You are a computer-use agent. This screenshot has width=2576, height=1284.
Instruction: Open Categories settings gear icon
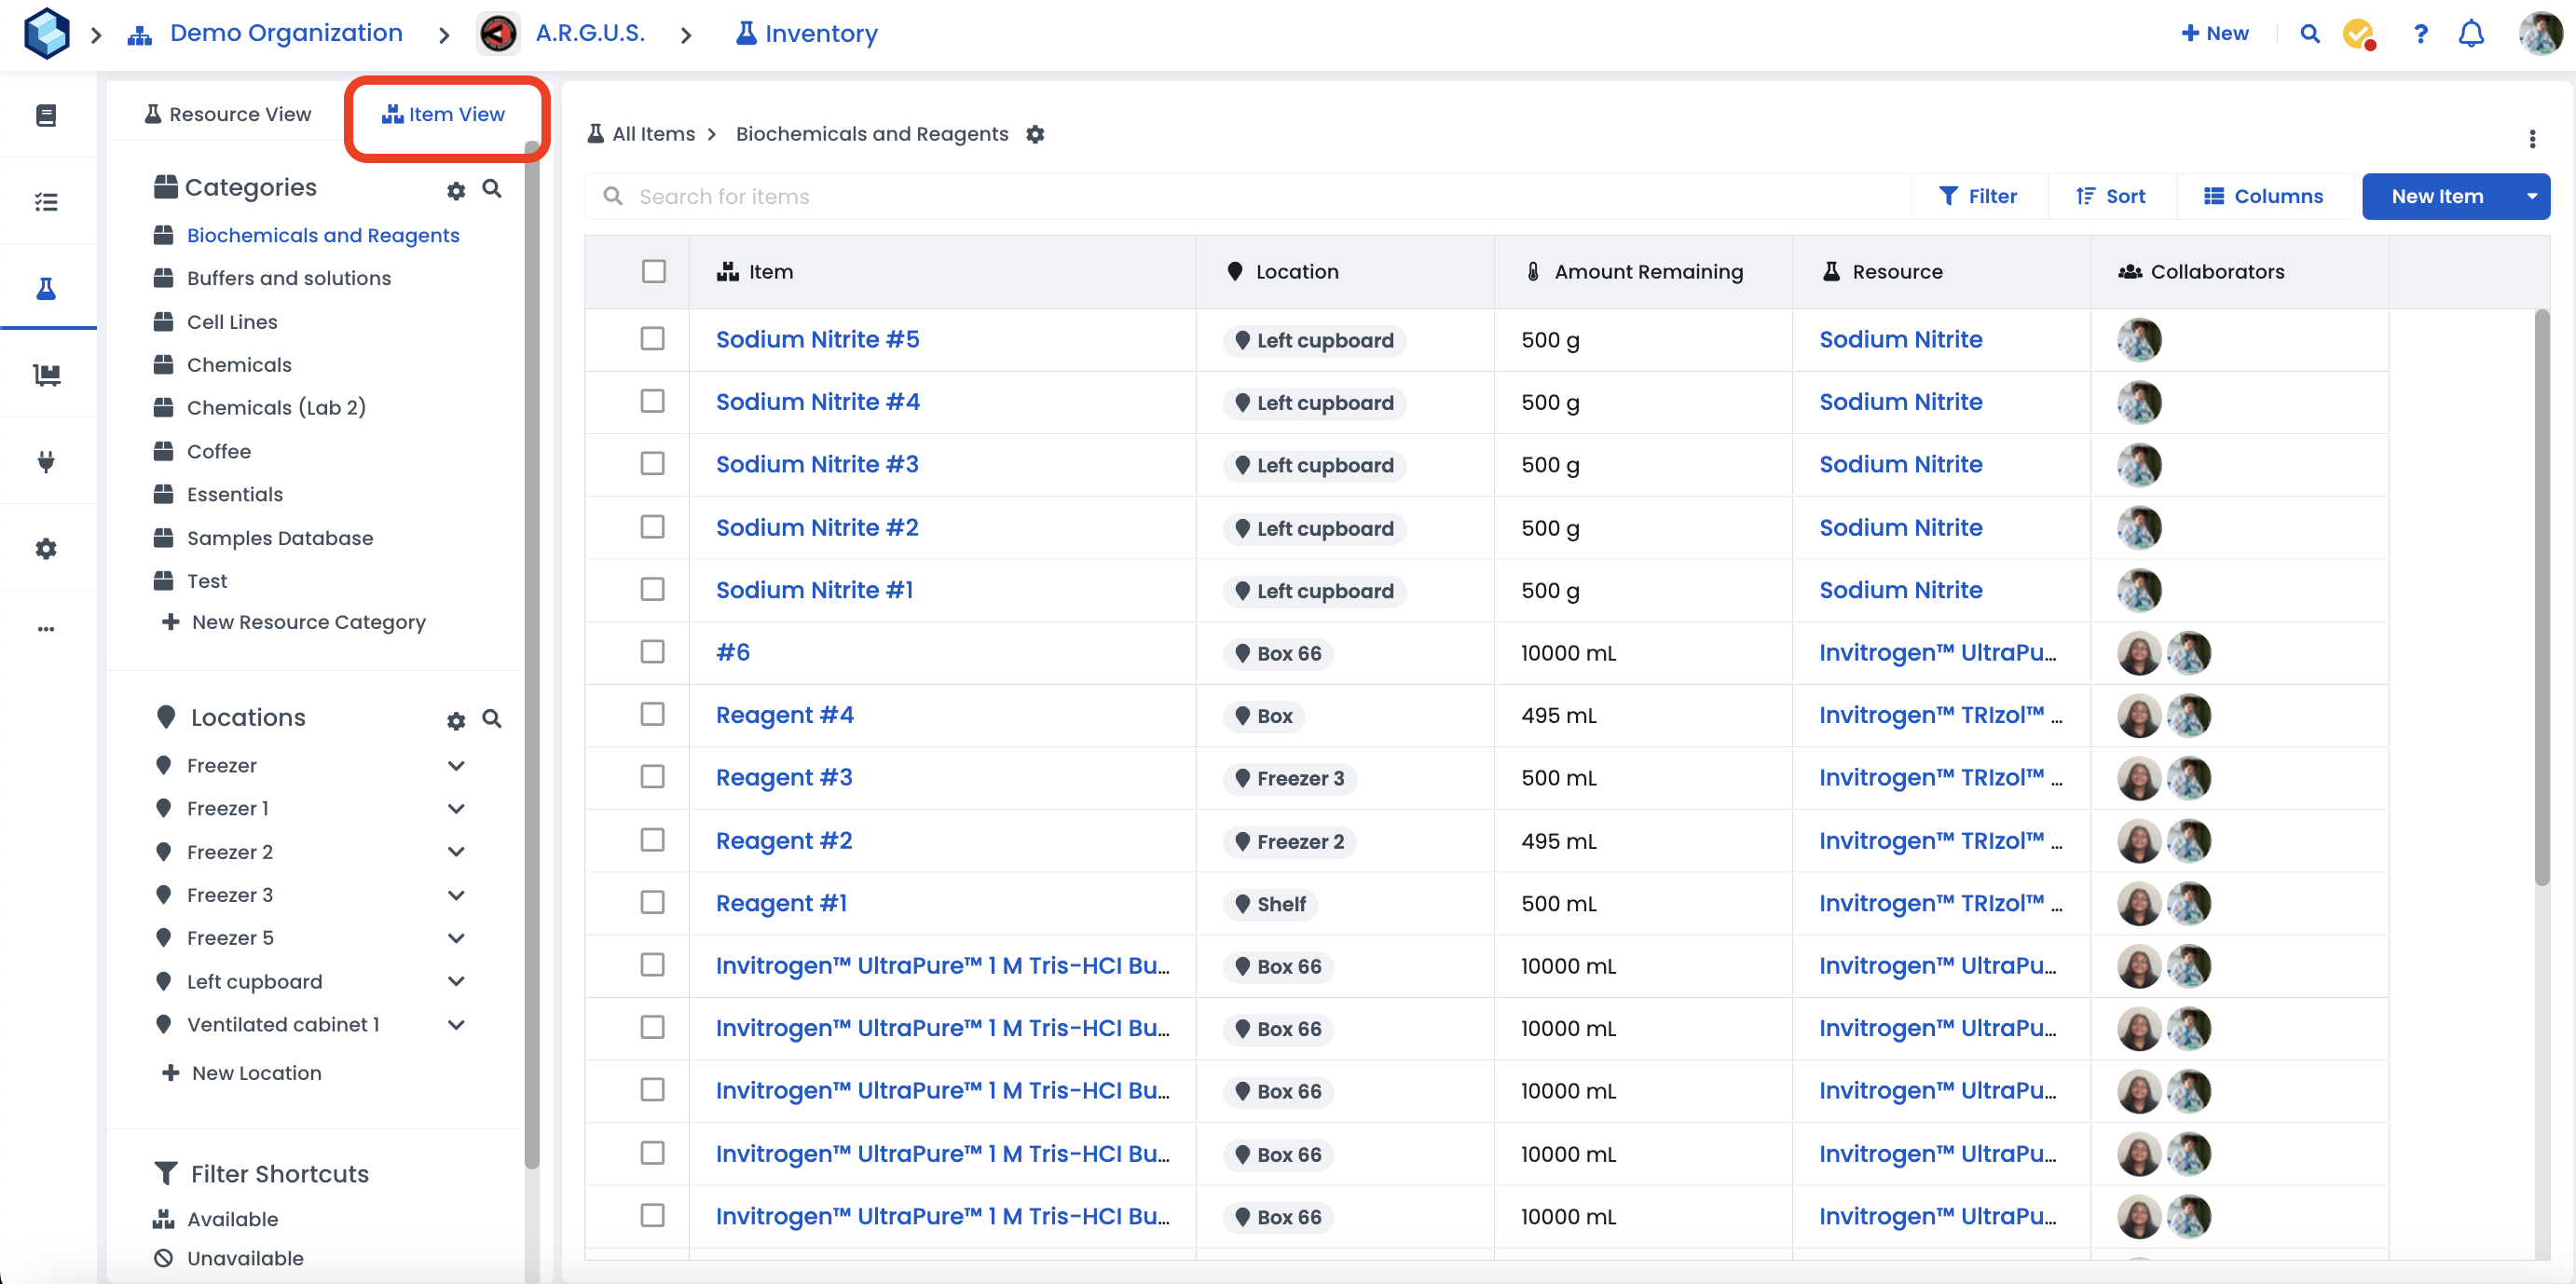pyautogui.click(x=456, y=190)
